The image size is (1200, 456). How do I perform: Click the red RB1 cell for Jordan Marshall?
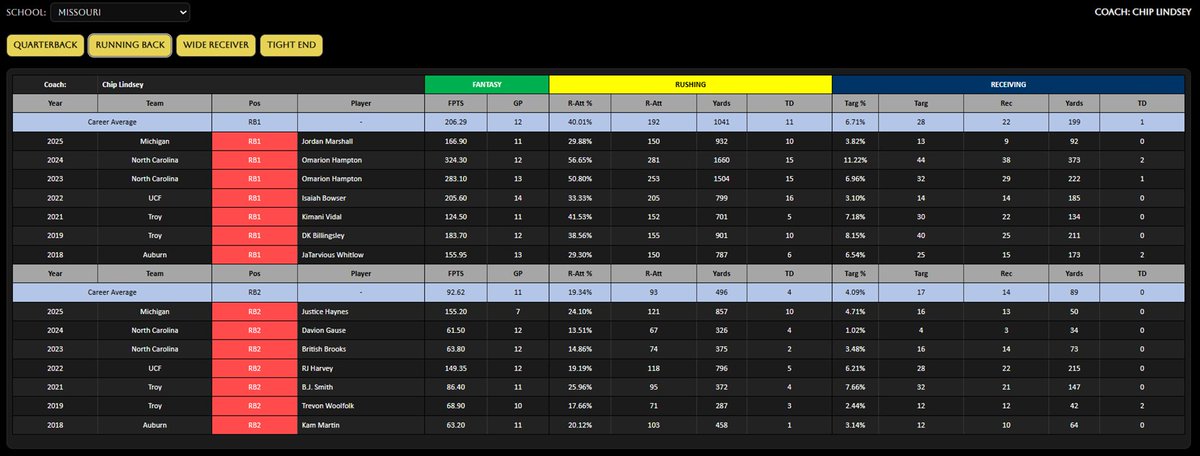pos(254,142)
